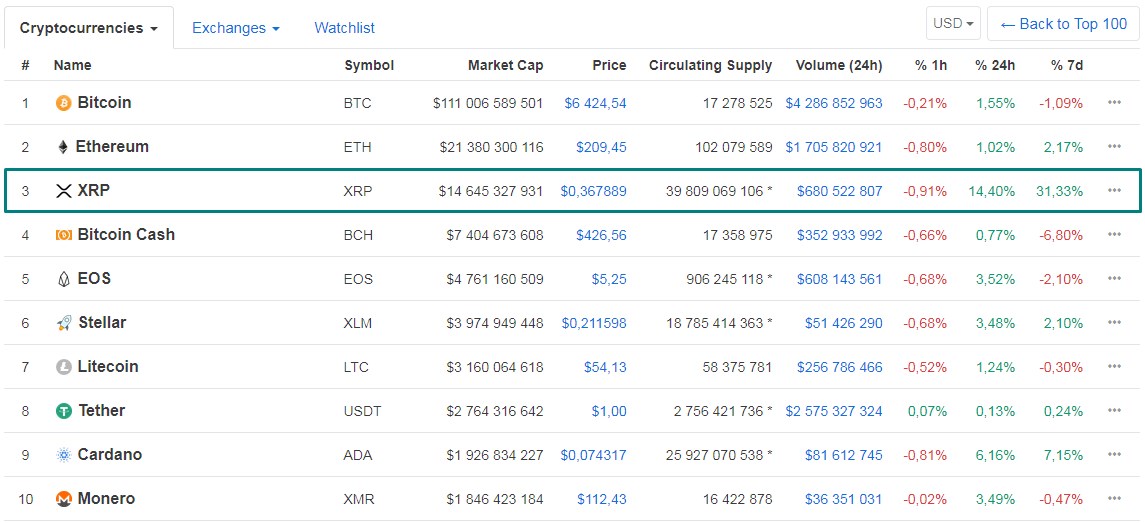This screenshot has height=523, width=1145.
Task: Sort by the Name column header
Action: [x=72, y=65]
